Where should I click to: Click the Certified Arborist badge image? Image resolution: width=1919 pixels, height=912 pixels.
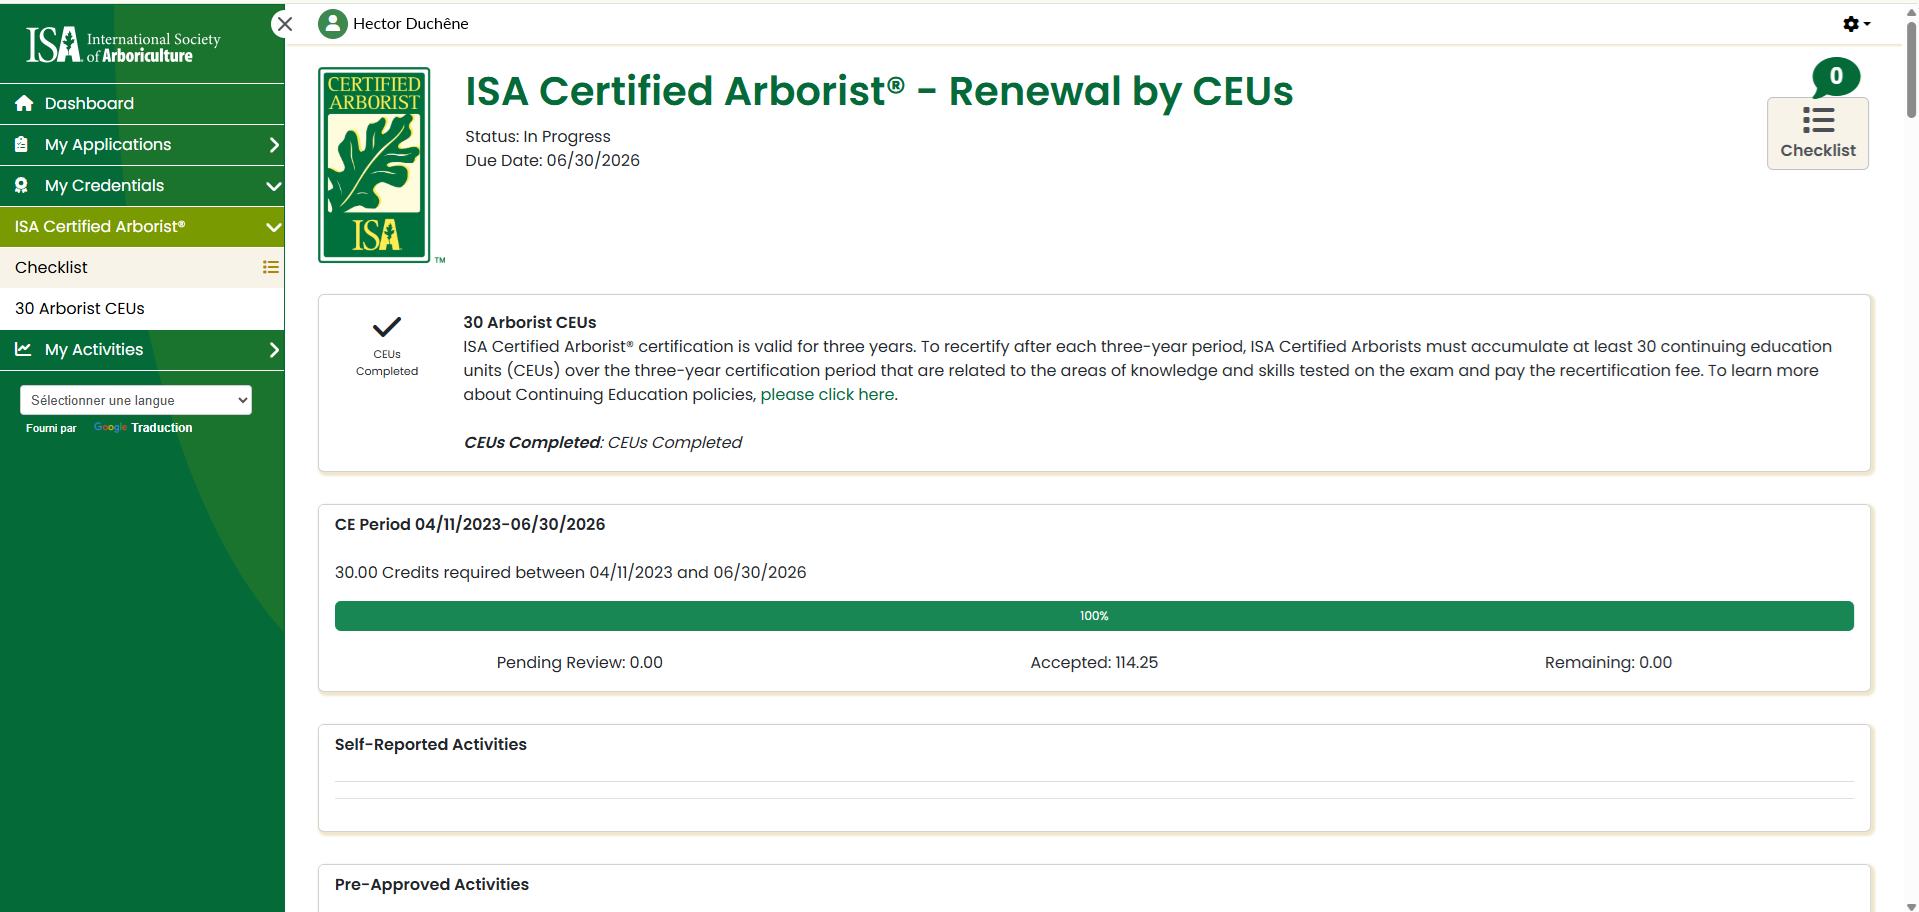tap(375, 165)
